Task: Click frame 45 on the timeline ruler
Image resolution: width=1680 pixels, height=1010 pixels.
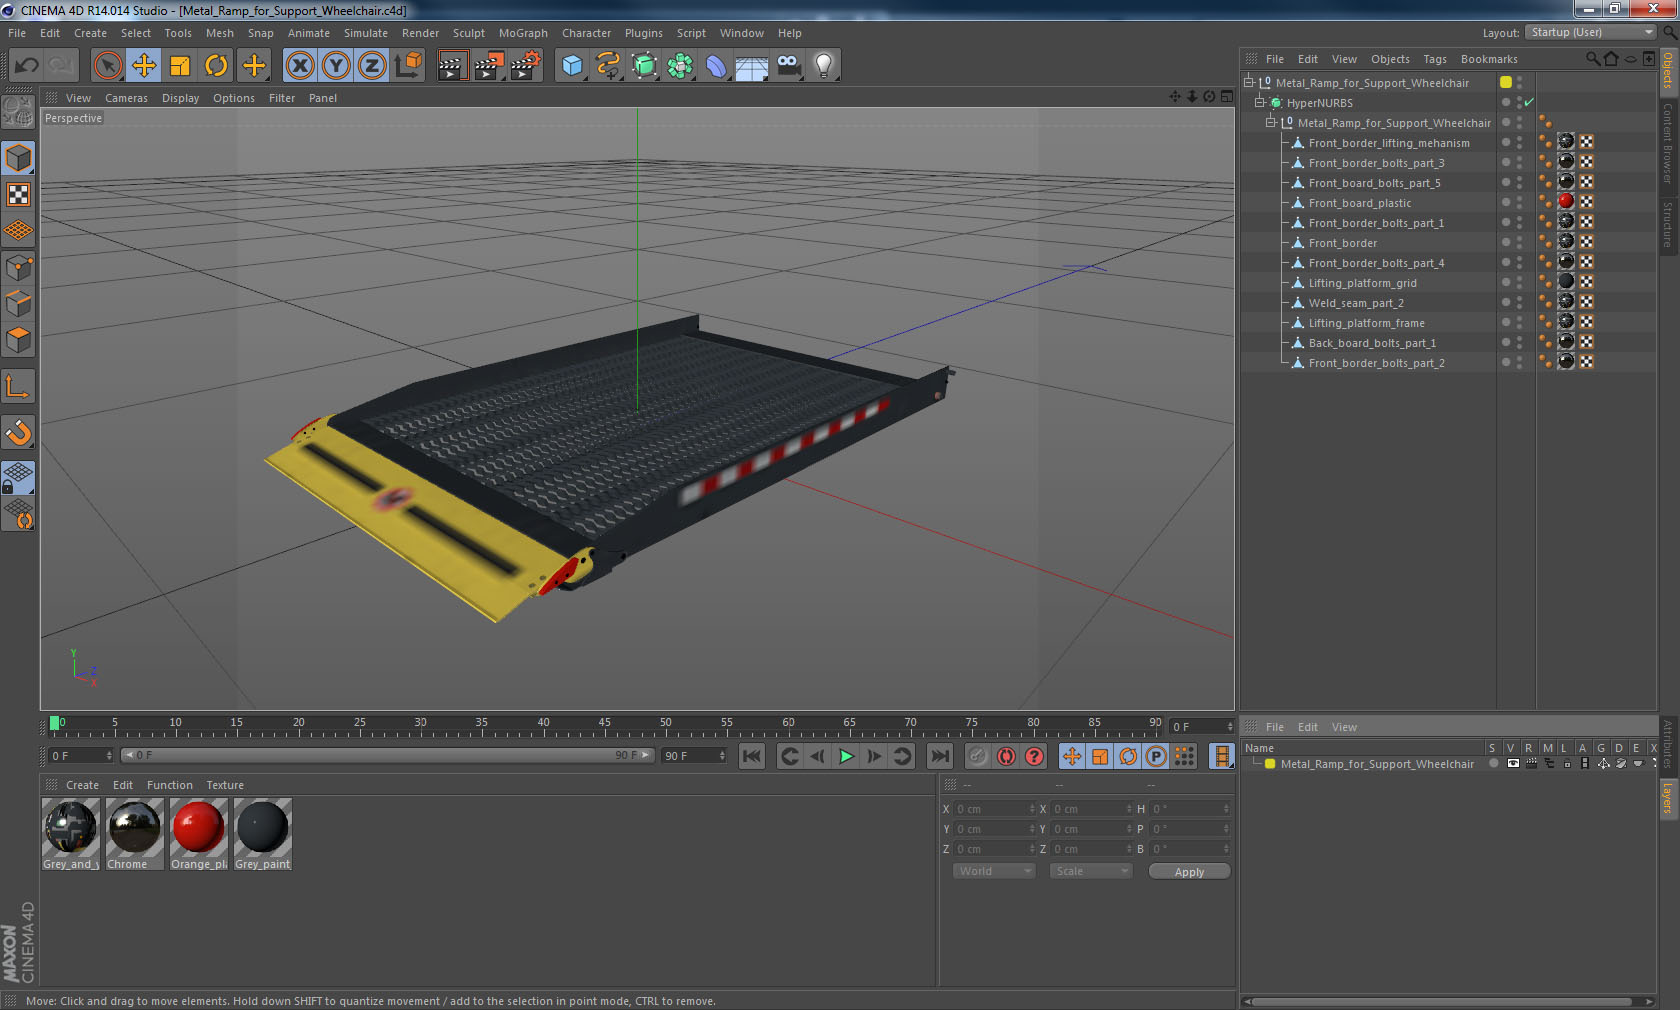Action: 604,723
